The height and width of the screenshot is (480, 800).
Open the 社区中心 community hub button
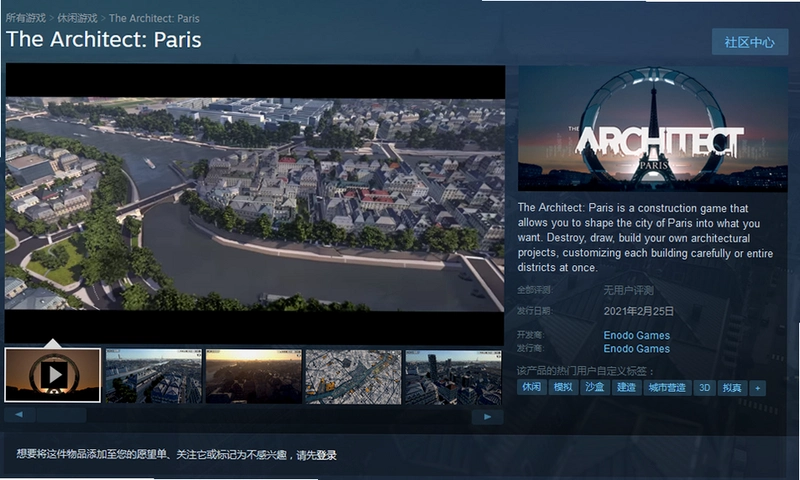[749, 42]
